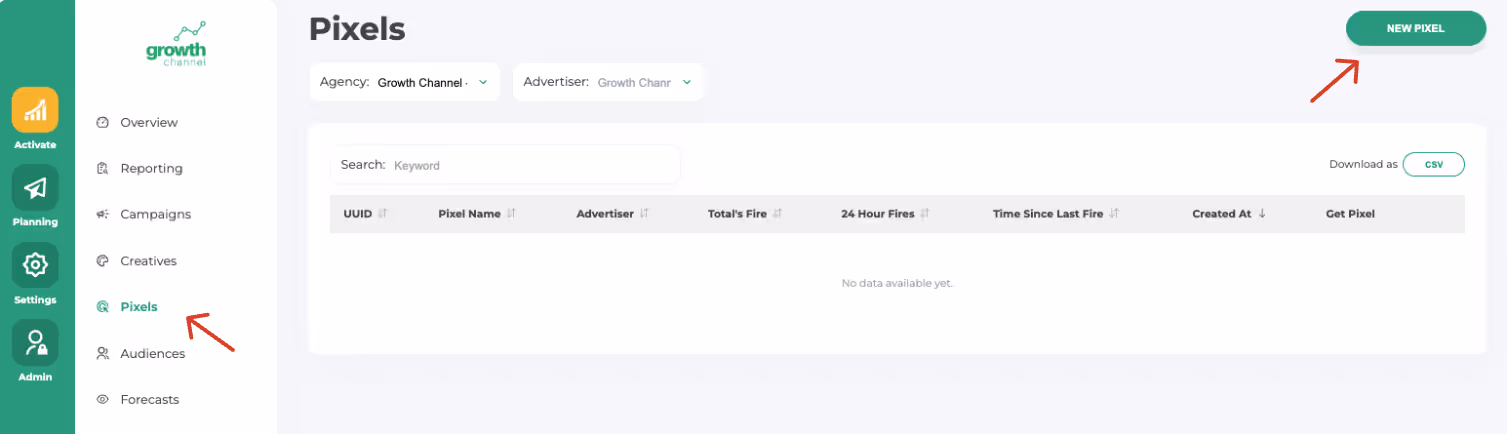Click the Activate label
This screenshot has height=434, width=1507.
pyautogui.click(x=35, y=145)
